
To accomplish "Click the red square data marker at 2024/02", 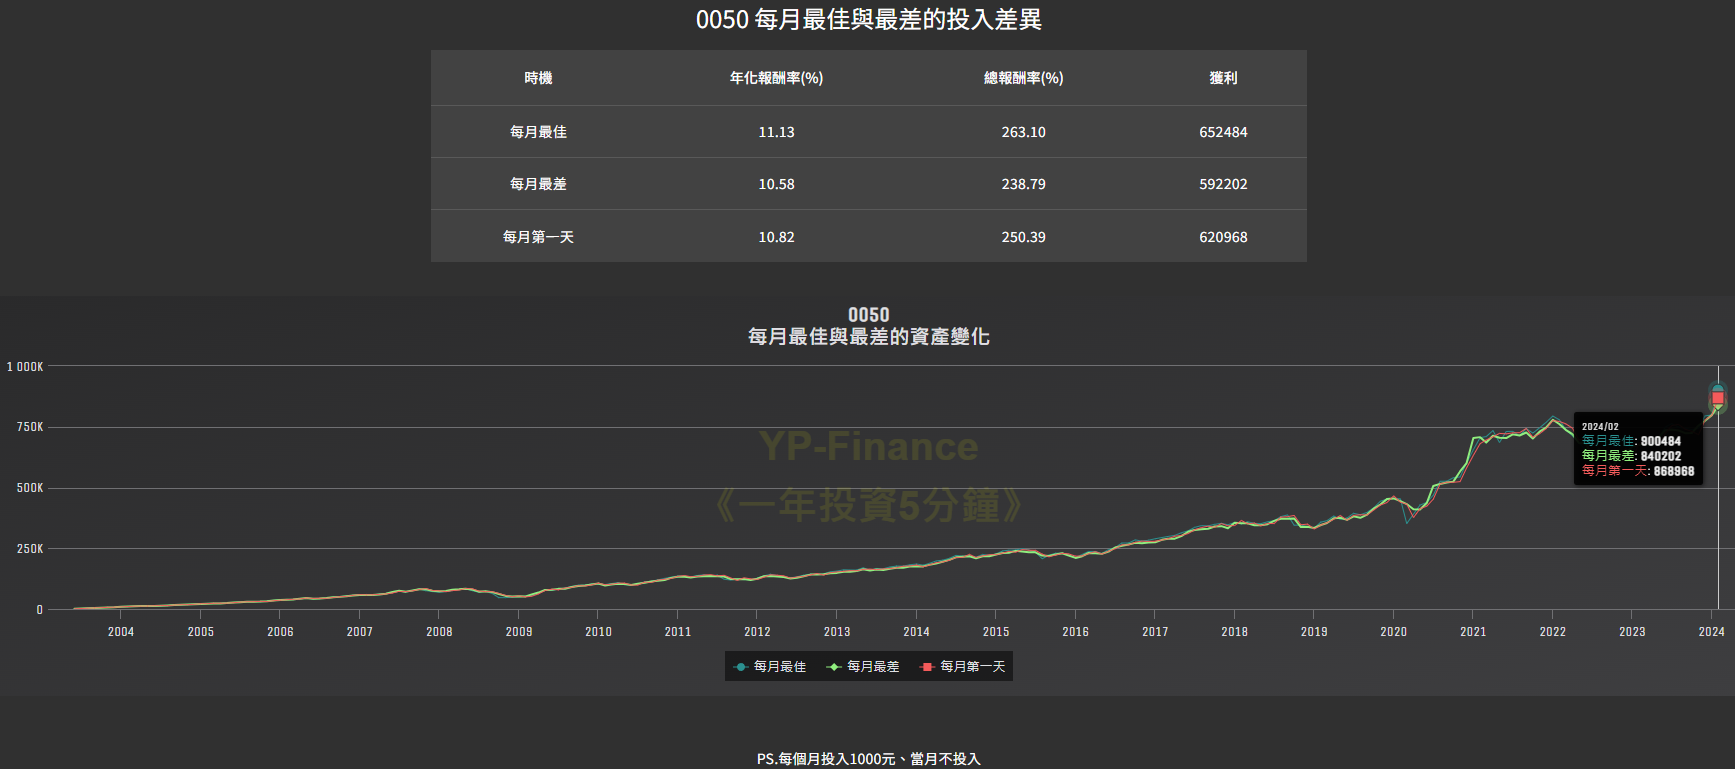I will click(1717, 398).
